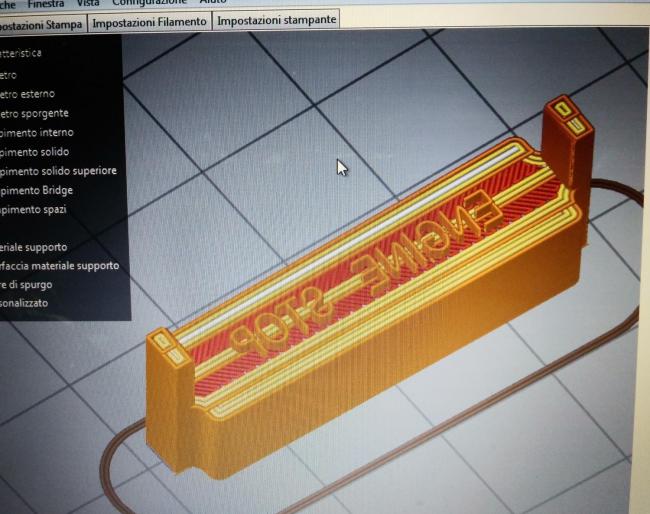This screenshot has width=650, height=514.
Task: Click the 'rfaccia materiale supporto' legend entry
Action: [60, 265]
